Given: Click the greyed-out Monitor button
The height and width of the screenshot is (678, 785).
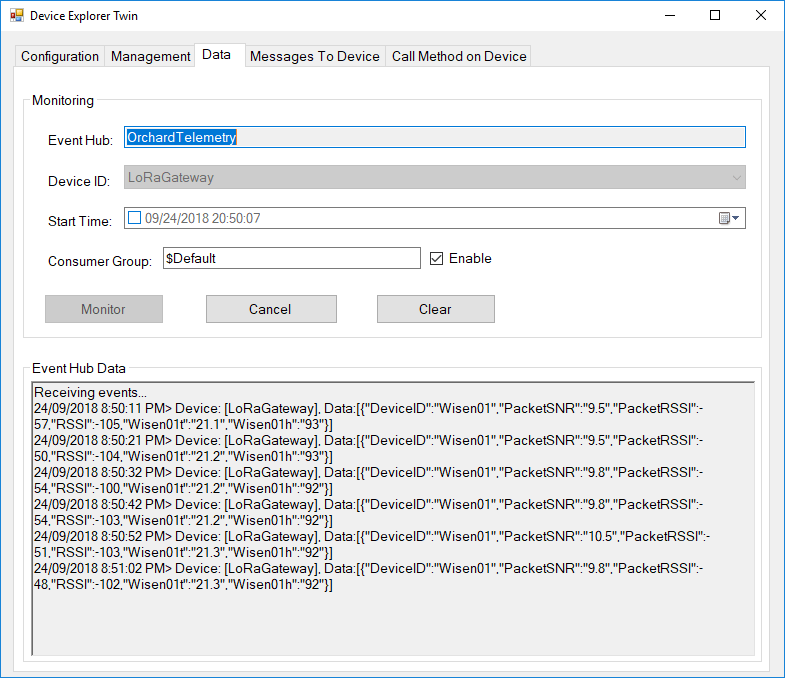Looking at the screenshot, I should pos(104,309).
